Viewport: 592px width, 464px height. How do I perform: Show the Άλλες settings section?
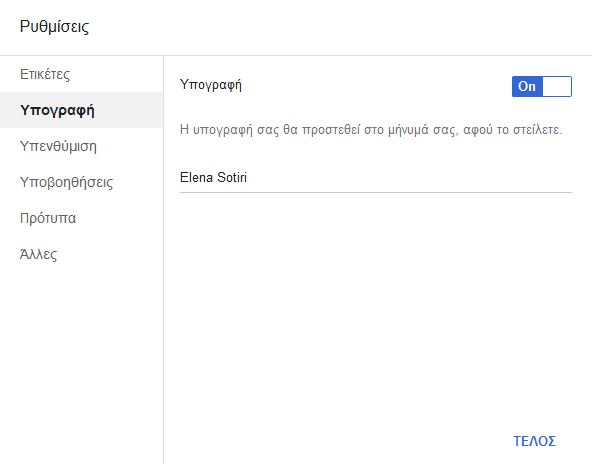pos(82,254)
